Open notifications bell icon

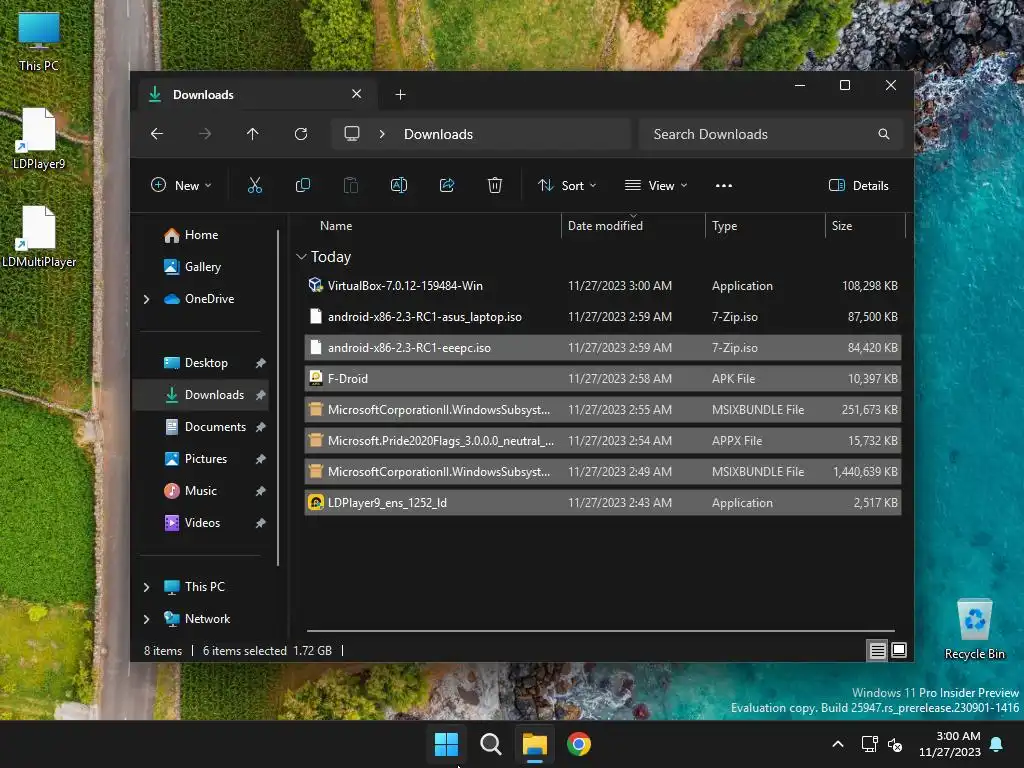click(x=997, y=744)
